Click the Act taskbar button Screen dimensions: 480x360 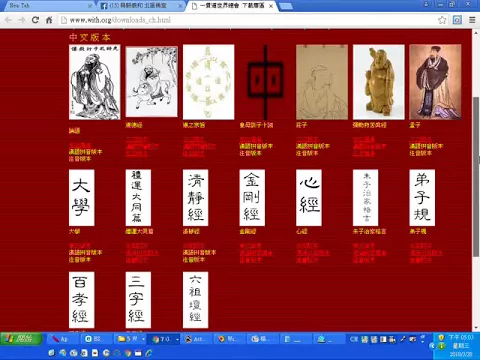(x=197, y=339)
